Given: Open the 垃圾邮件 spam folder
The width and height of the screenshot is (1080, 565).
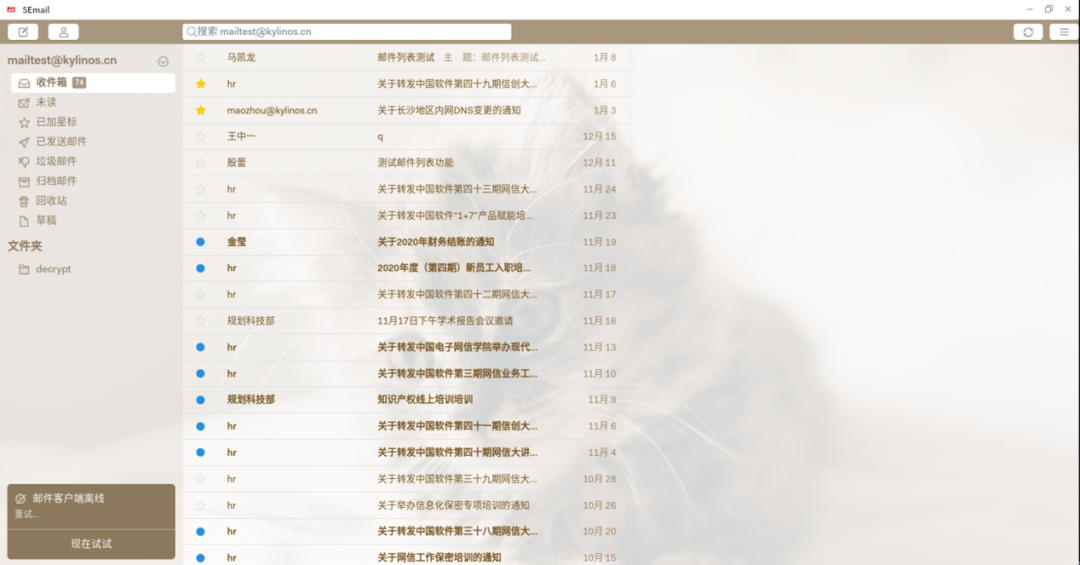Looking at the screenshot, I should [x=56, y=161].
